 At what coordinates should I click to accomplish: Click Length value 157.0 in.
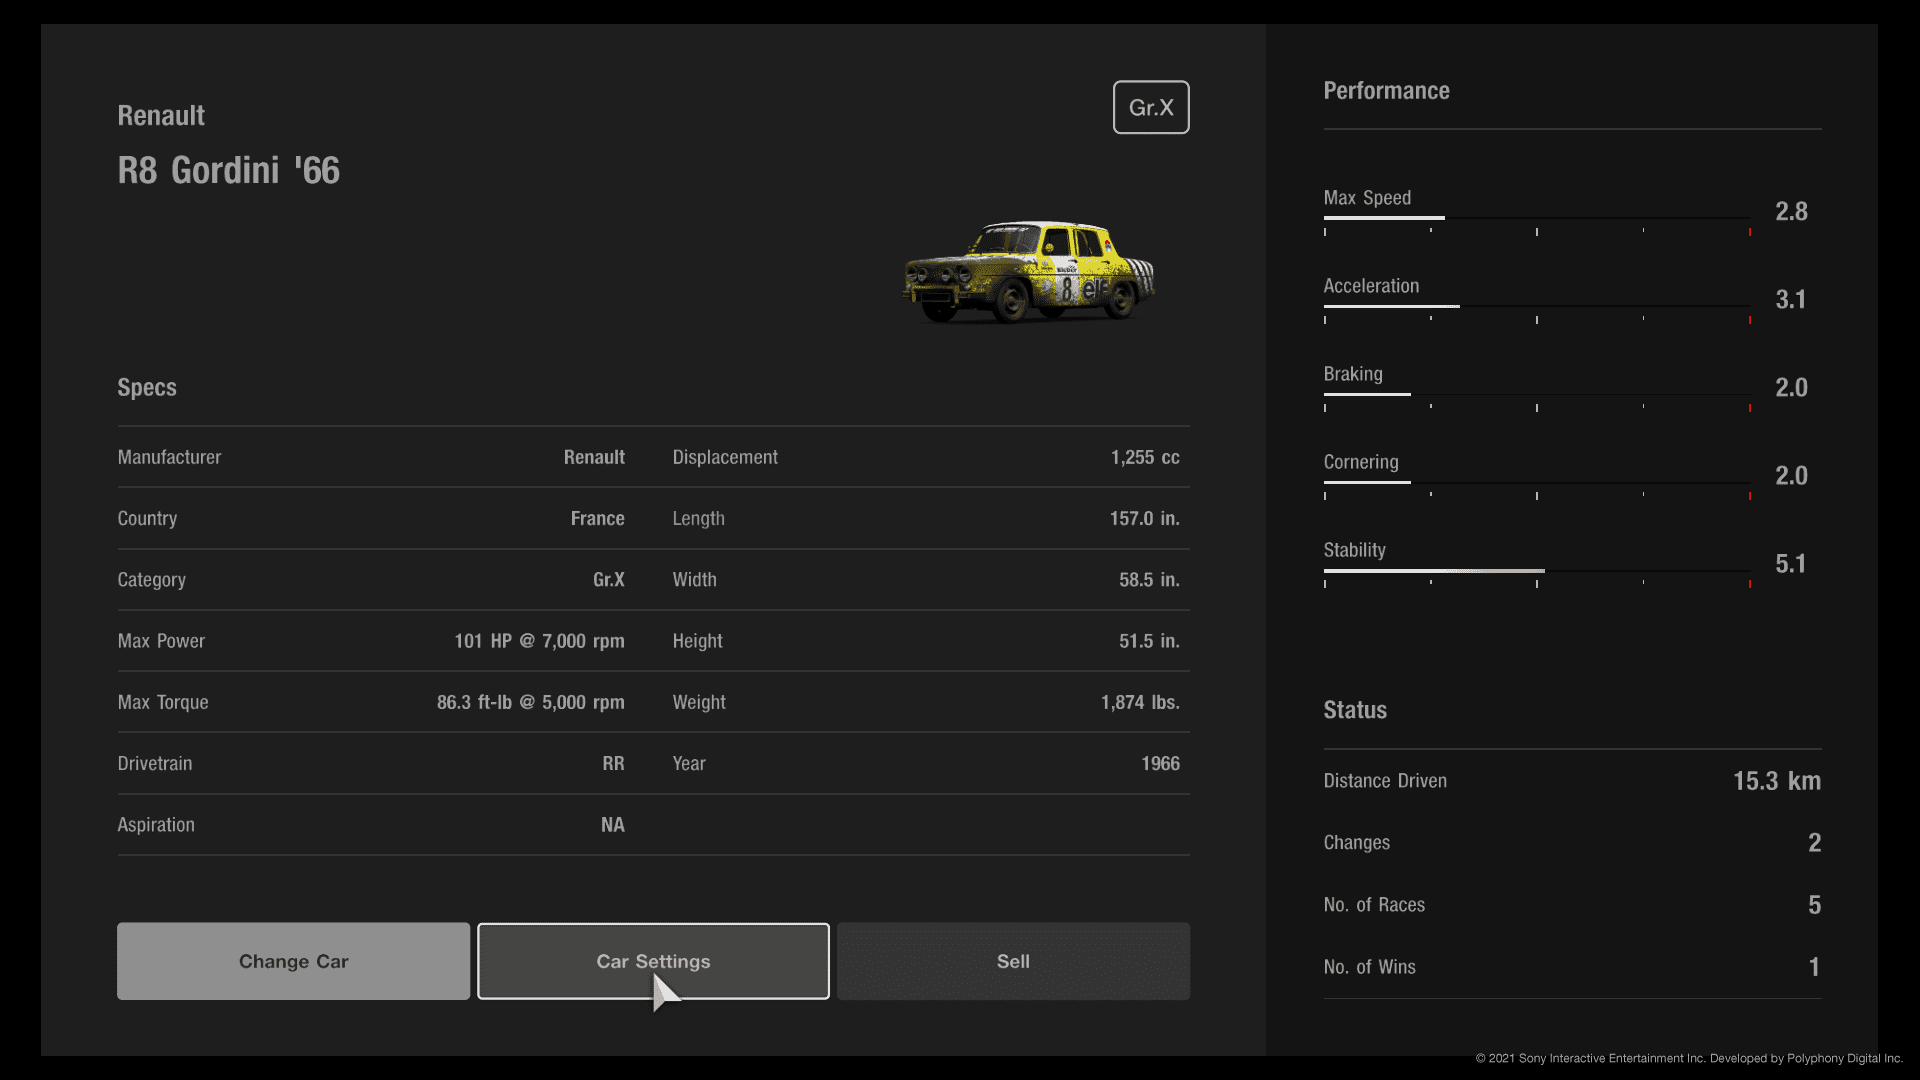pyautogui.click(x=1144, y=518)
